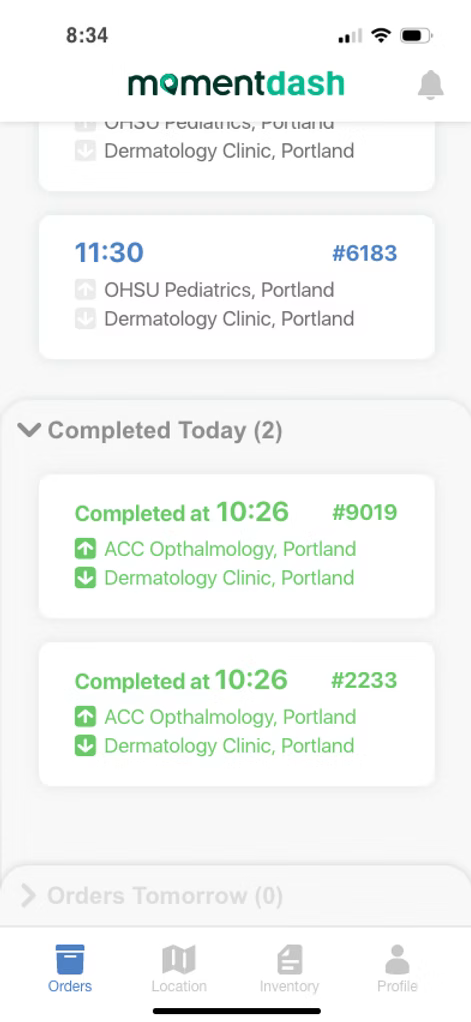471x1022 pixels.
Task: Open the Profile person icon
Action: pyautogui.click(x=397, y=959)
